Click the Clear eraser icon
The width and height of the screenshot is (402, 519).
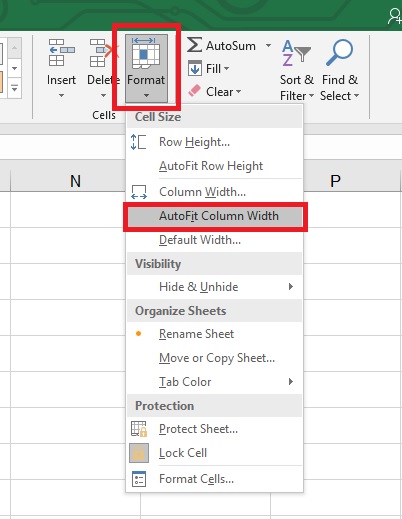coord(194,91)
